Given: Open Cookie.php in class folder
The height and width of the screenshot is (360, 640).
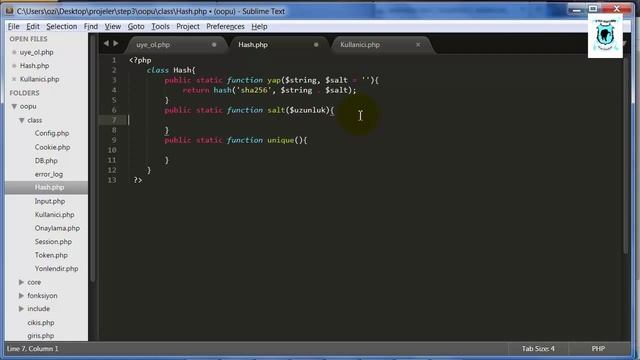Looking at the screenshot, I should (52, 147).
